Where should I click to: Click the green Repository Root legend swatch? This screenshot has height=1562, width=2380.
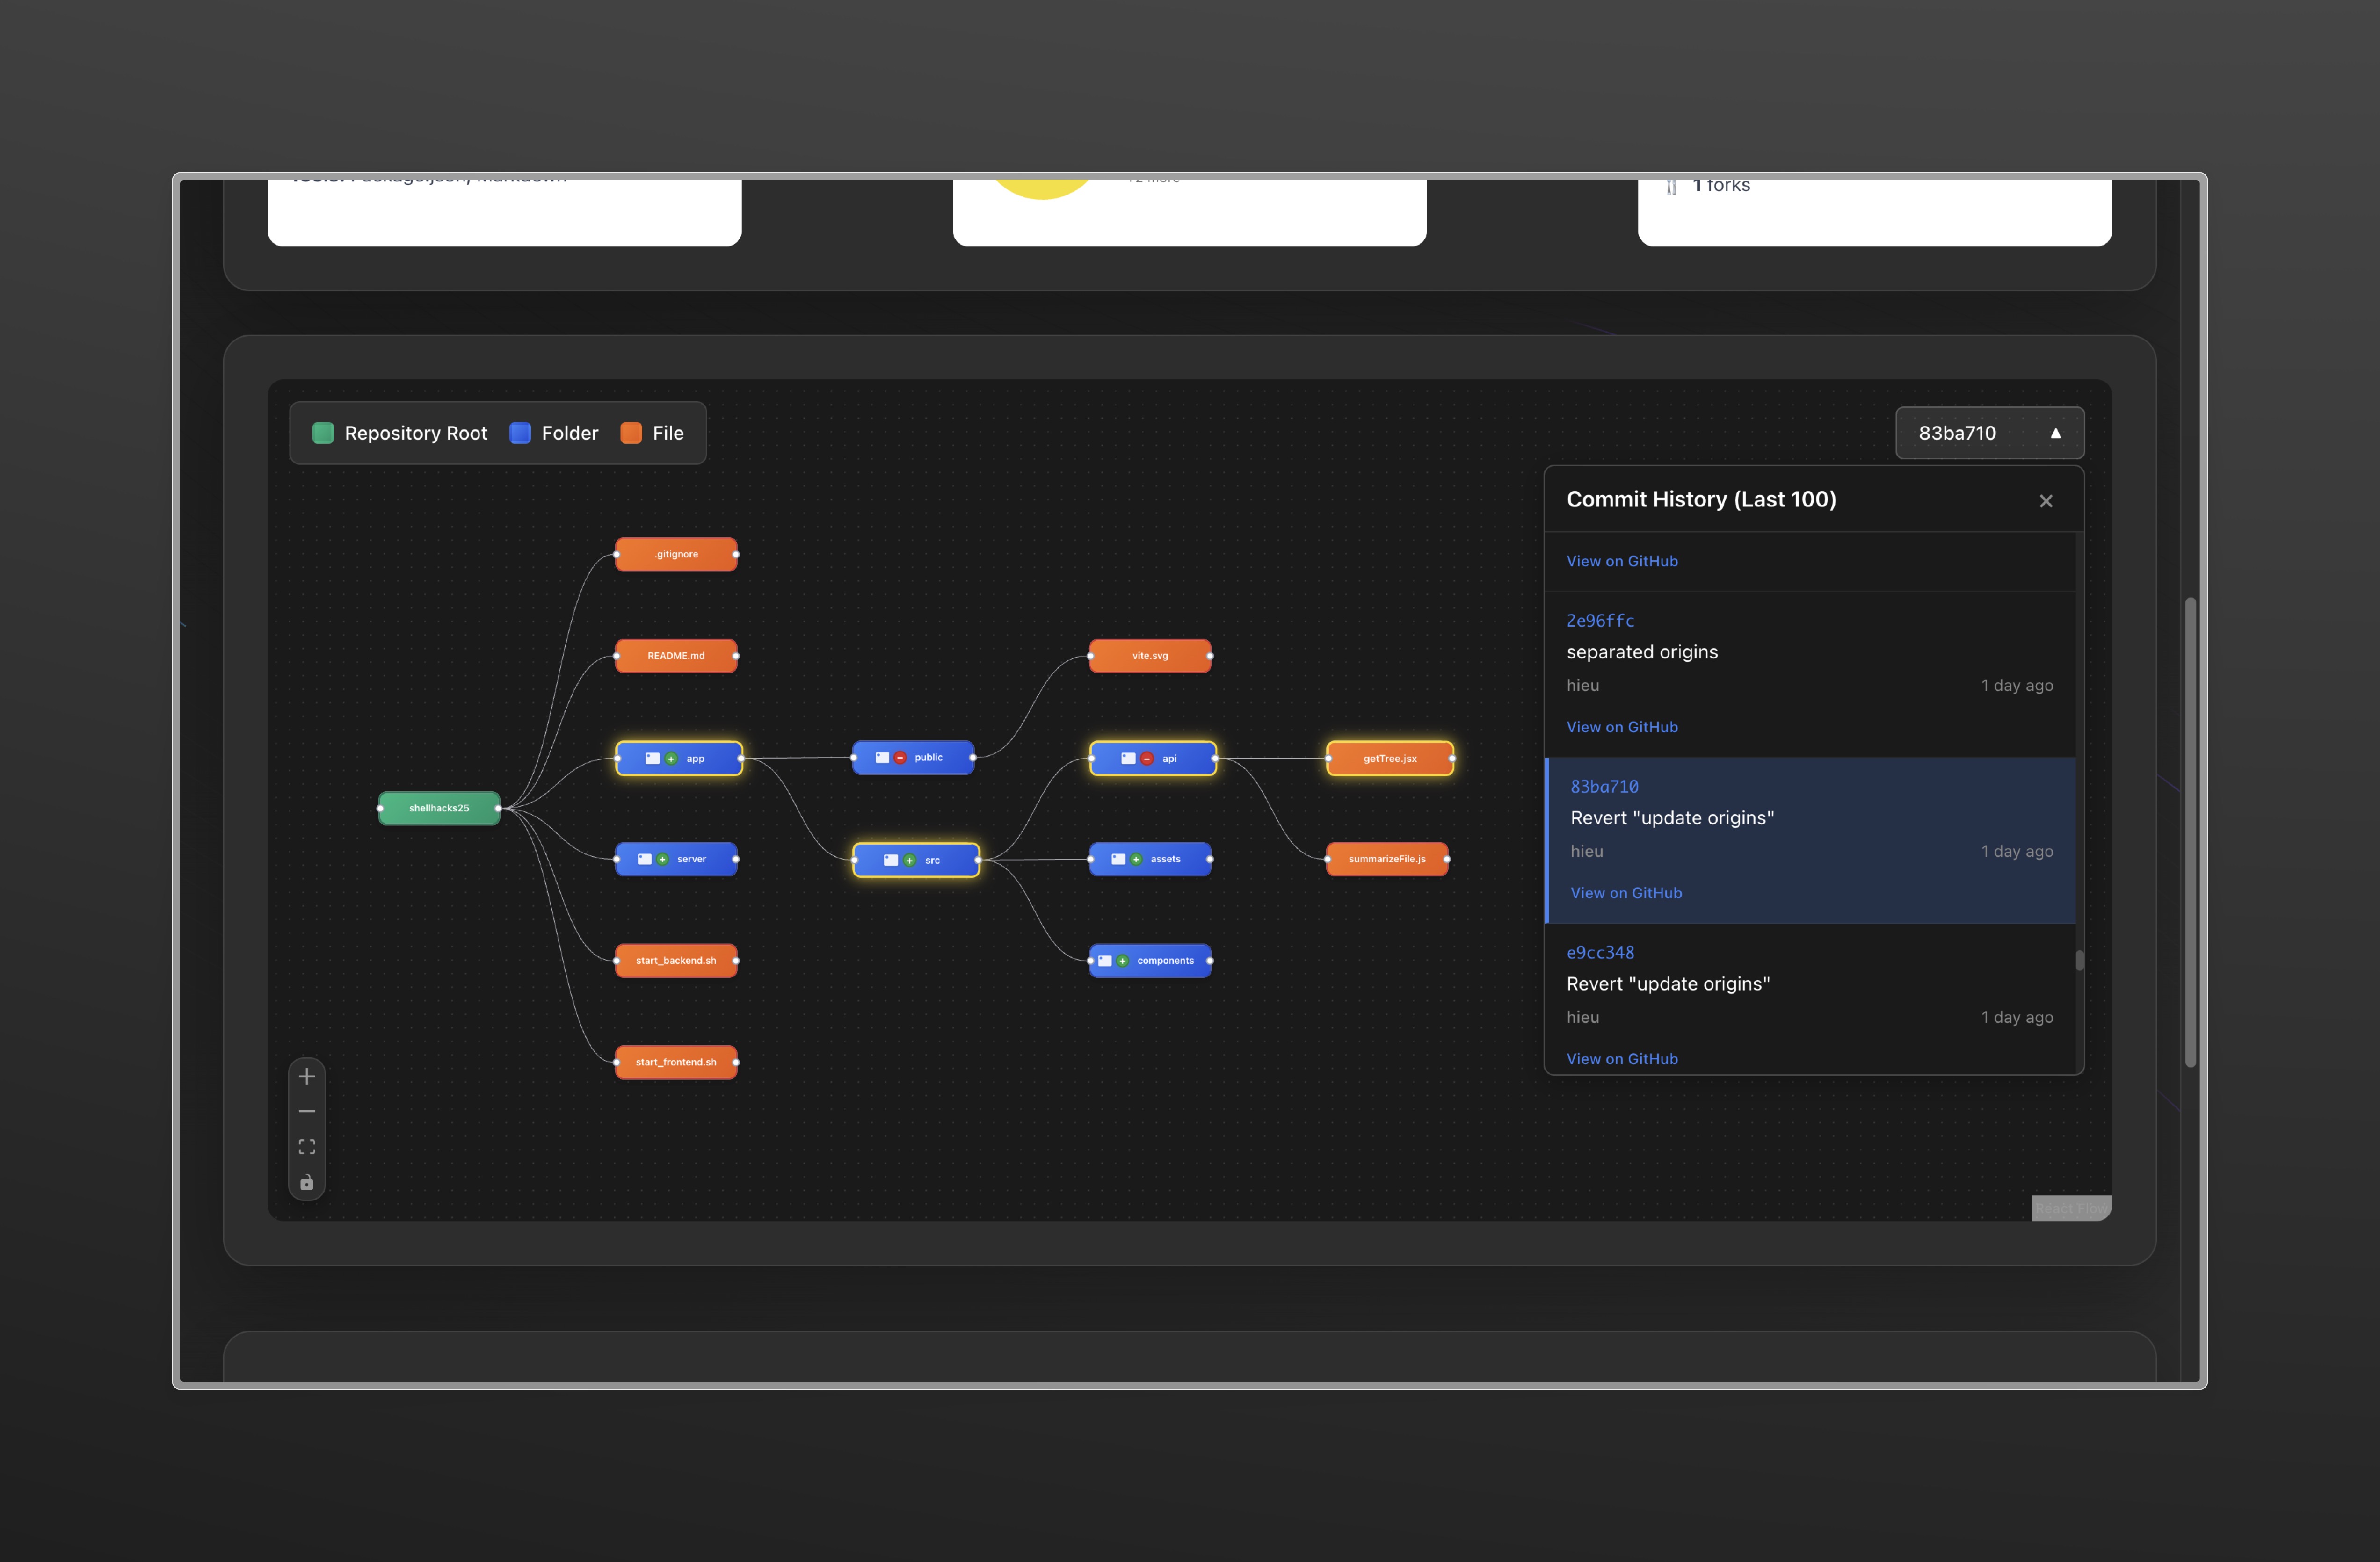click(323, 433)
